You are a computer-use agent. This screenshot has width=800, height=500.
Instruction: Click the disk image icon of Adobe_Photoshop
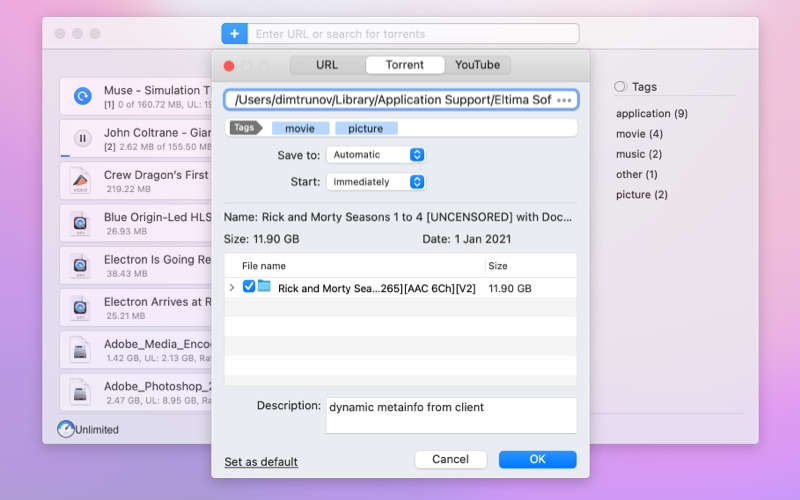point(80,392)
